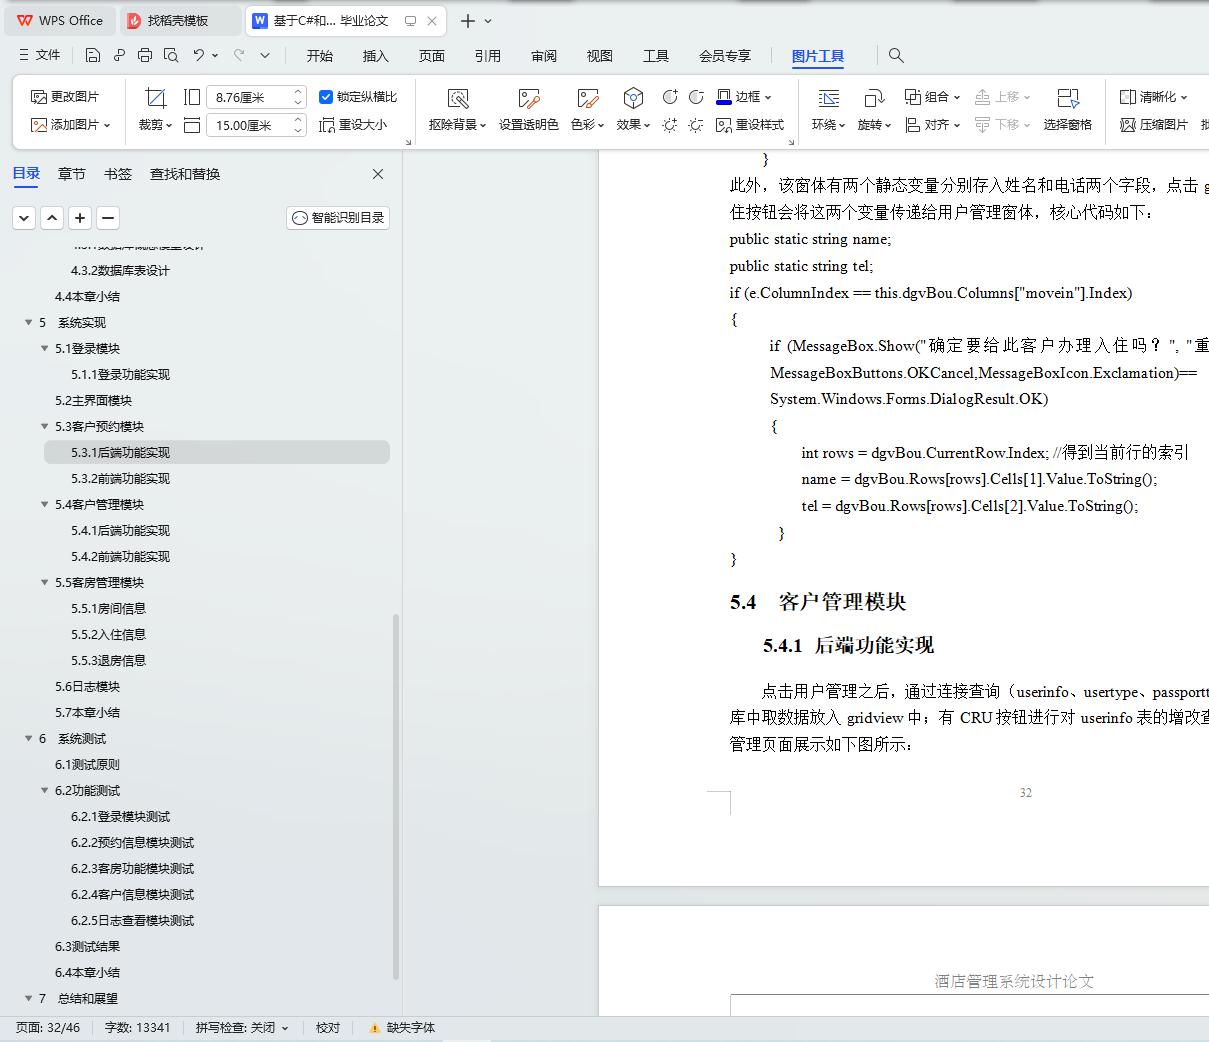Image resolution: width=1209 pixels, height=1042 pixels.
Task: Click the 智能识别目录 button
Action: 338,217
